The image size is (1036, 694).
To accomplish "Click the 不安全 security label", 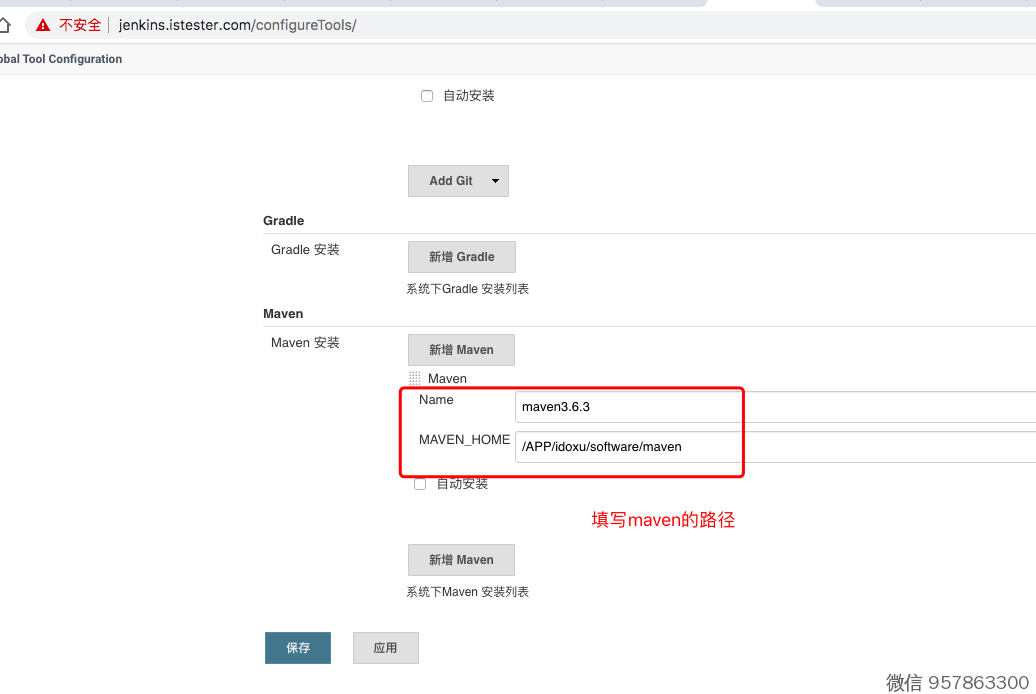I will (80, 25).
